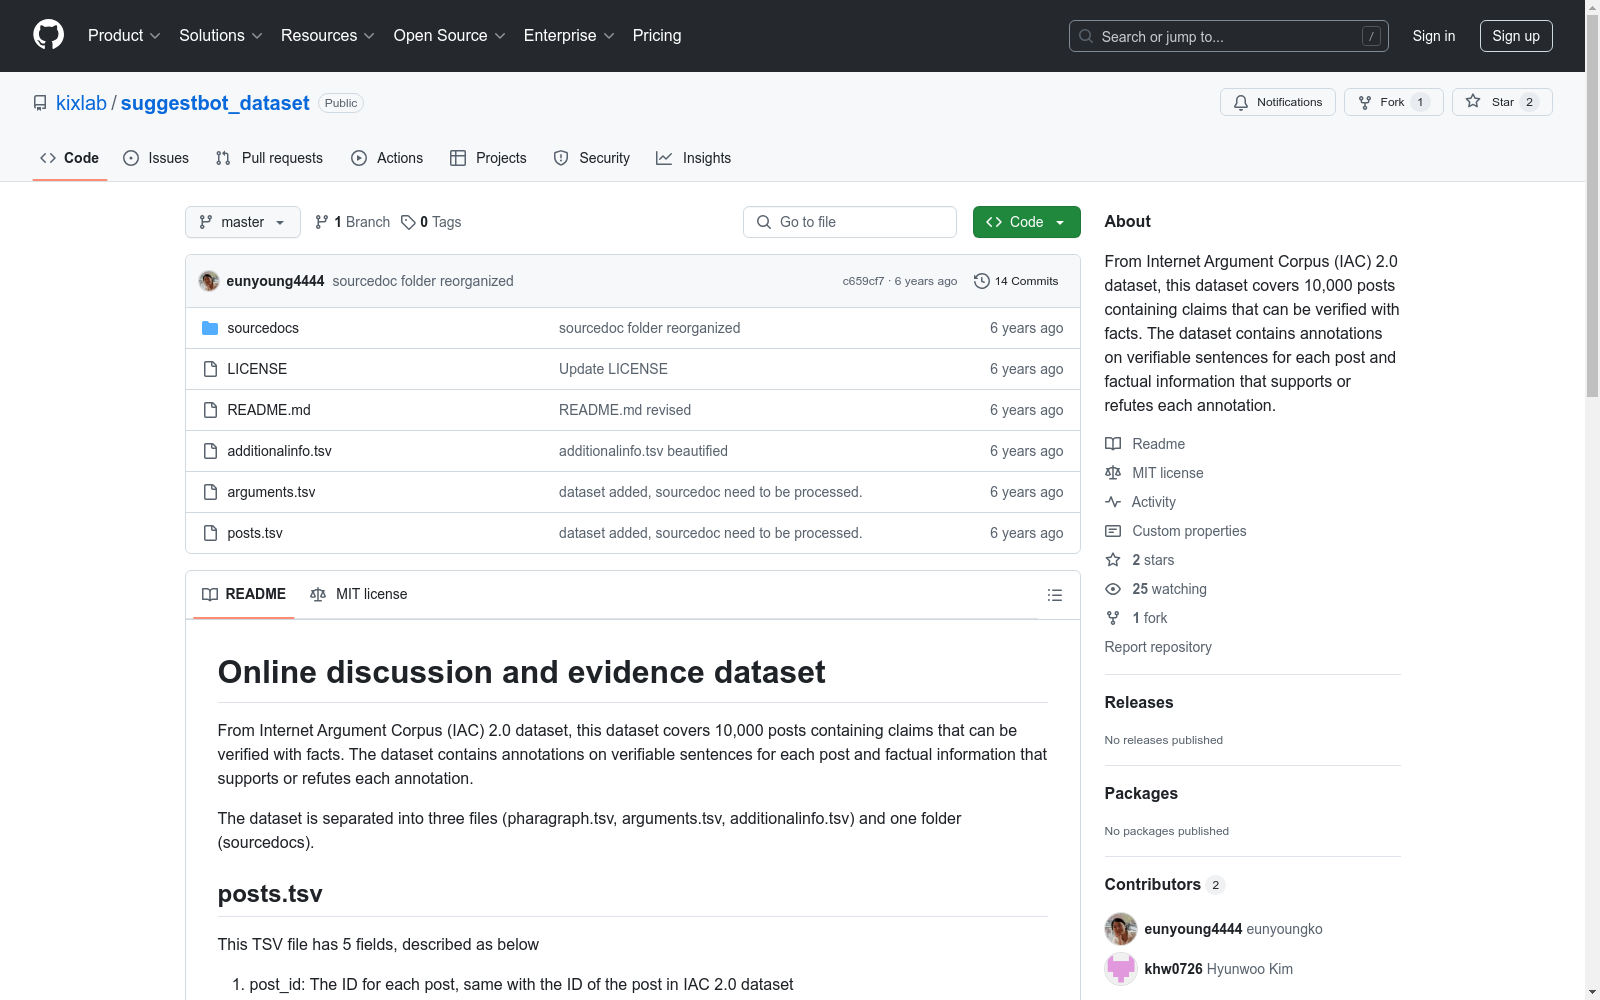The width and height of the screenshot is (1600, 1000).
Task: Click the Notifications bell button
Action: (1278, 102)
